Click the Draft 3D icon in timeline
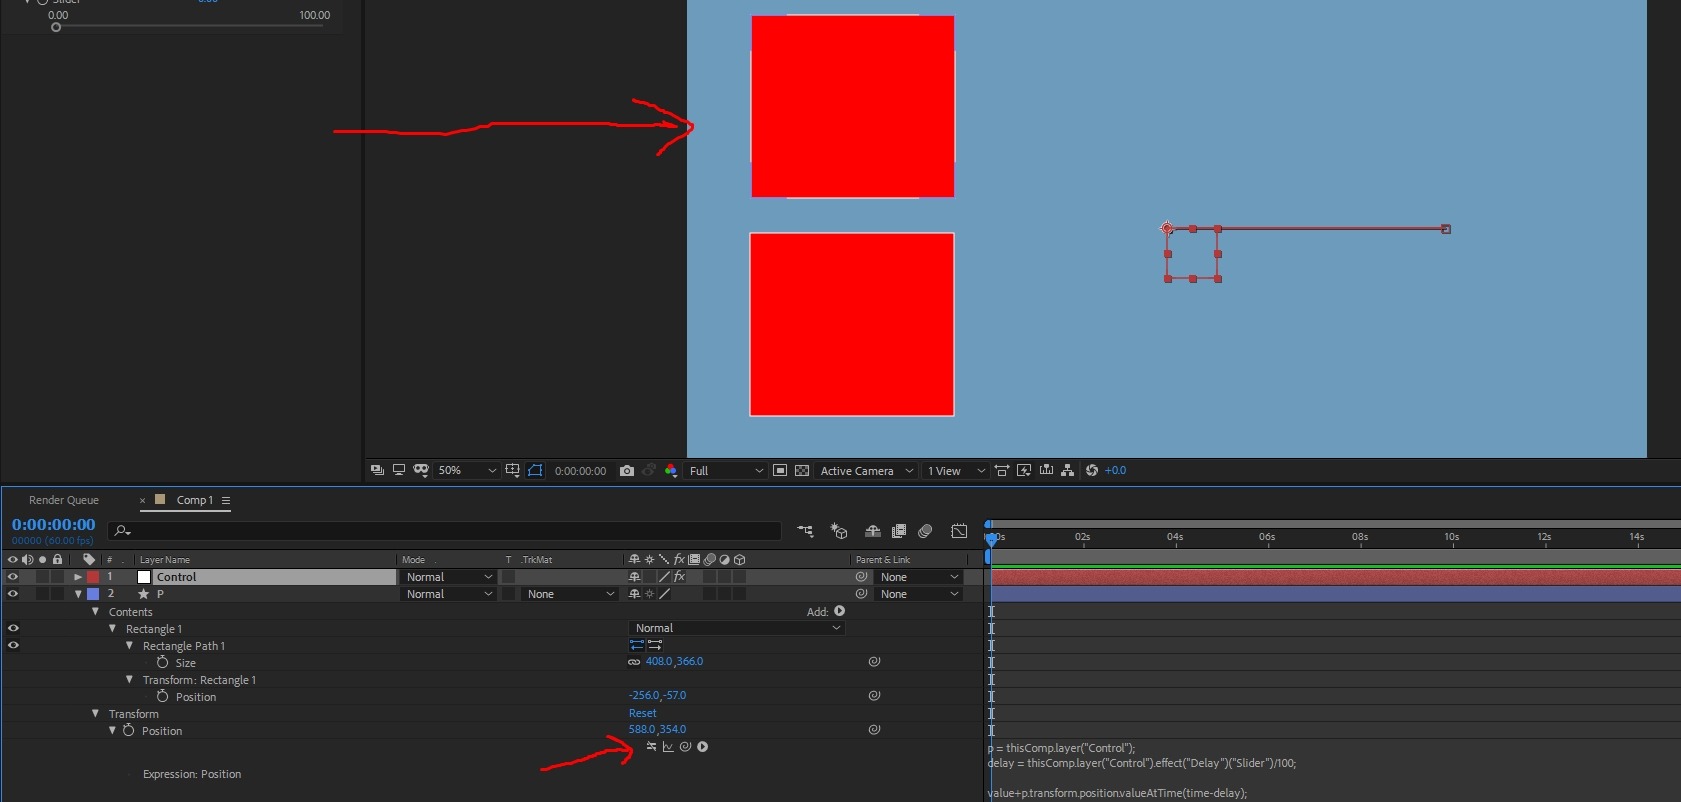This screenshot has width=1681, height=802. [x=839, y=531]
